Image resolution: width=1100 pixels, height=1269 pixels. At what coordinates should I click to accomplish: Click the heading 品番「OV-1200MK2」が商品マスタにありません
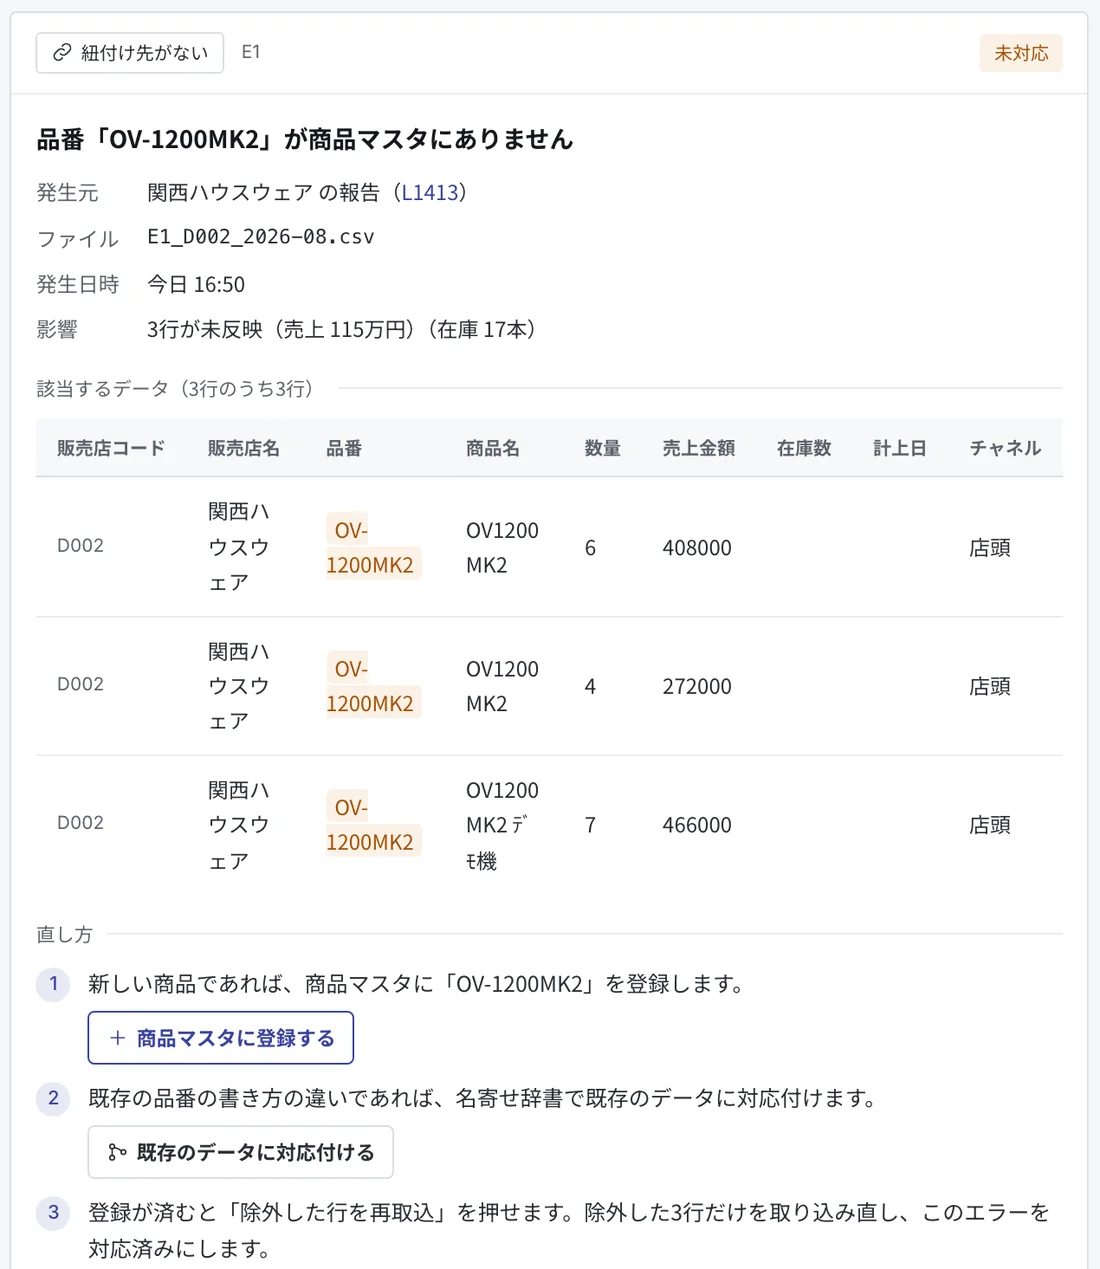(305, 139)
